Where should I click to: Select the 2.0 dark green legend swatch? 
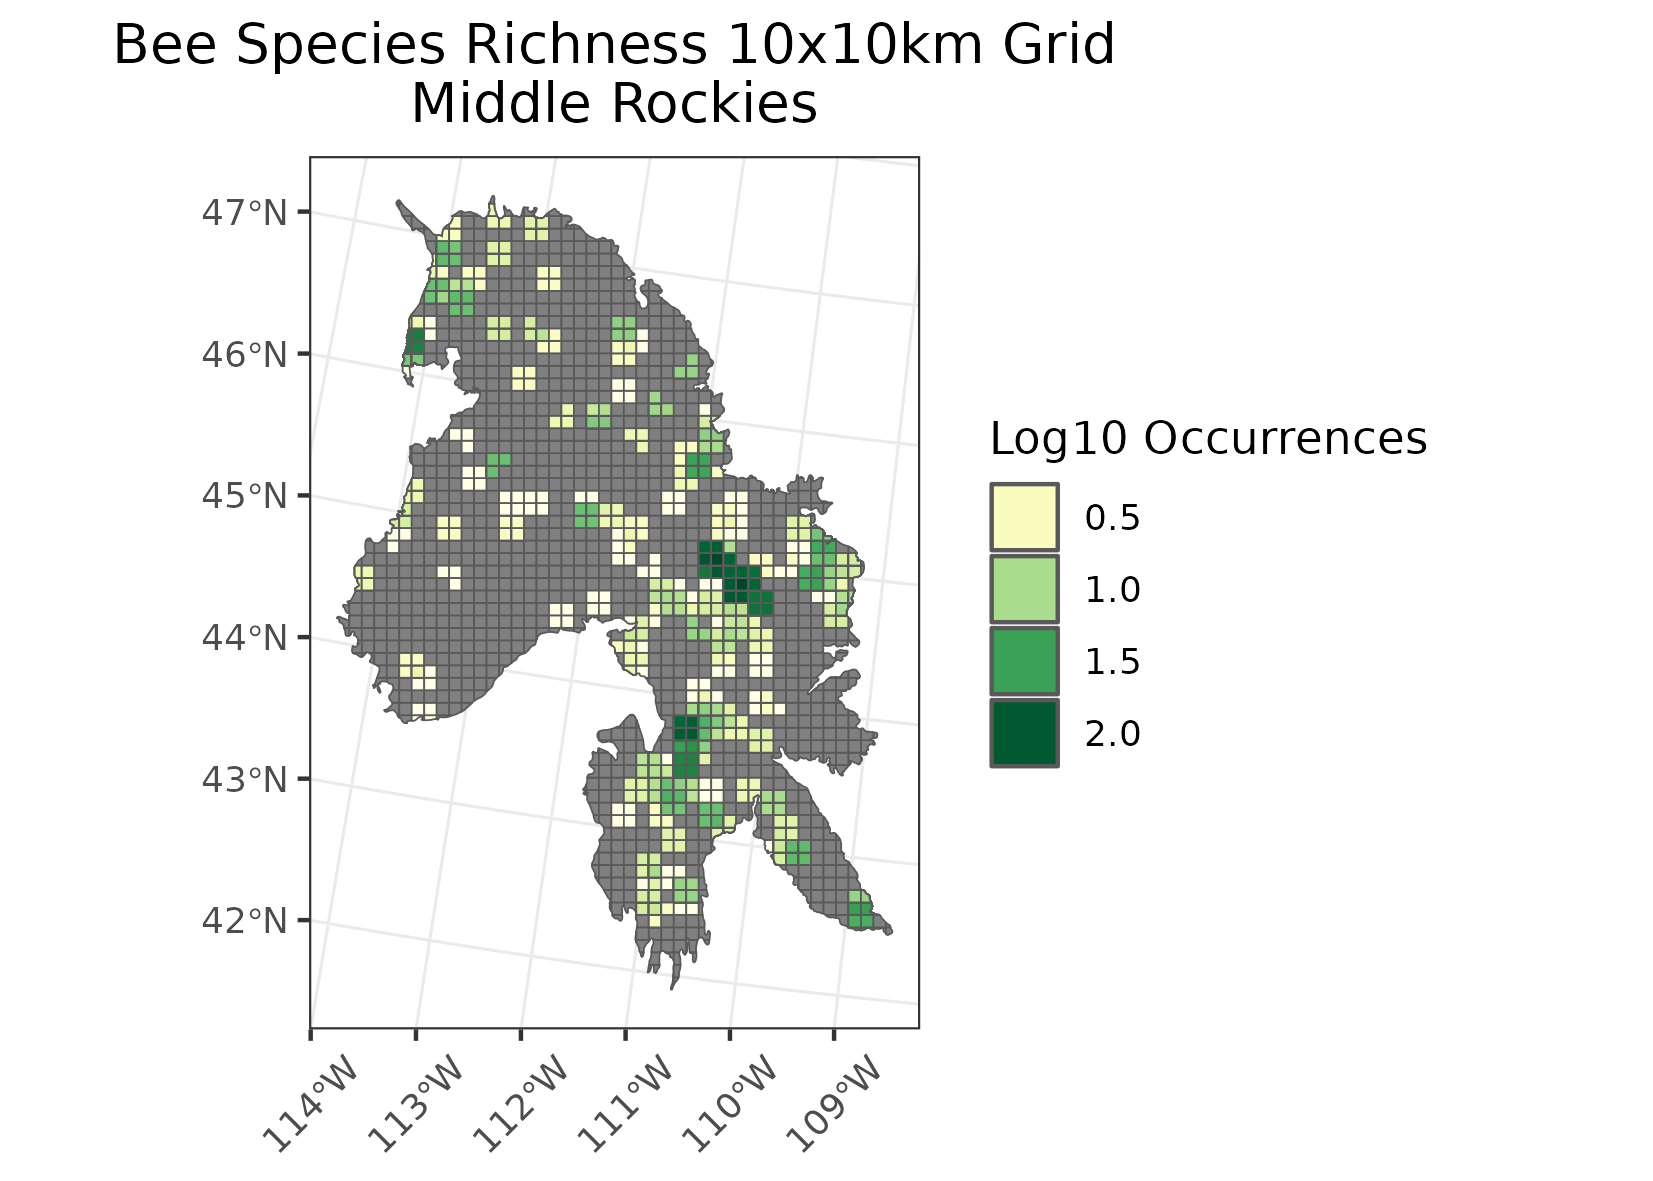pyautogui.click(x=1024, y=733)
